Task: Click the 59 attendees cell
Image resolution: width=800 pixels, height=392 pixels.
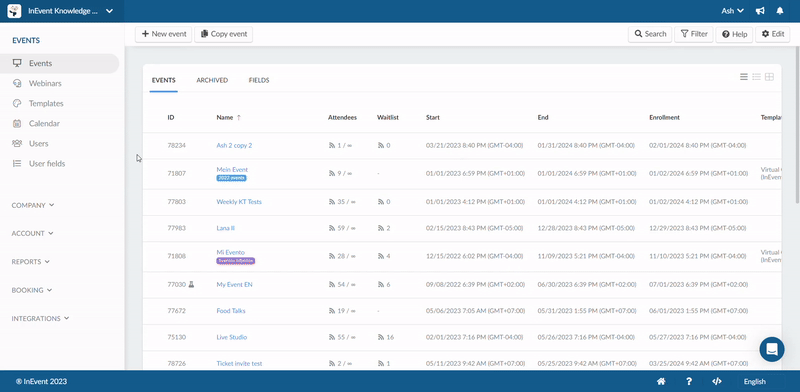Action: [x=342, y=228]
